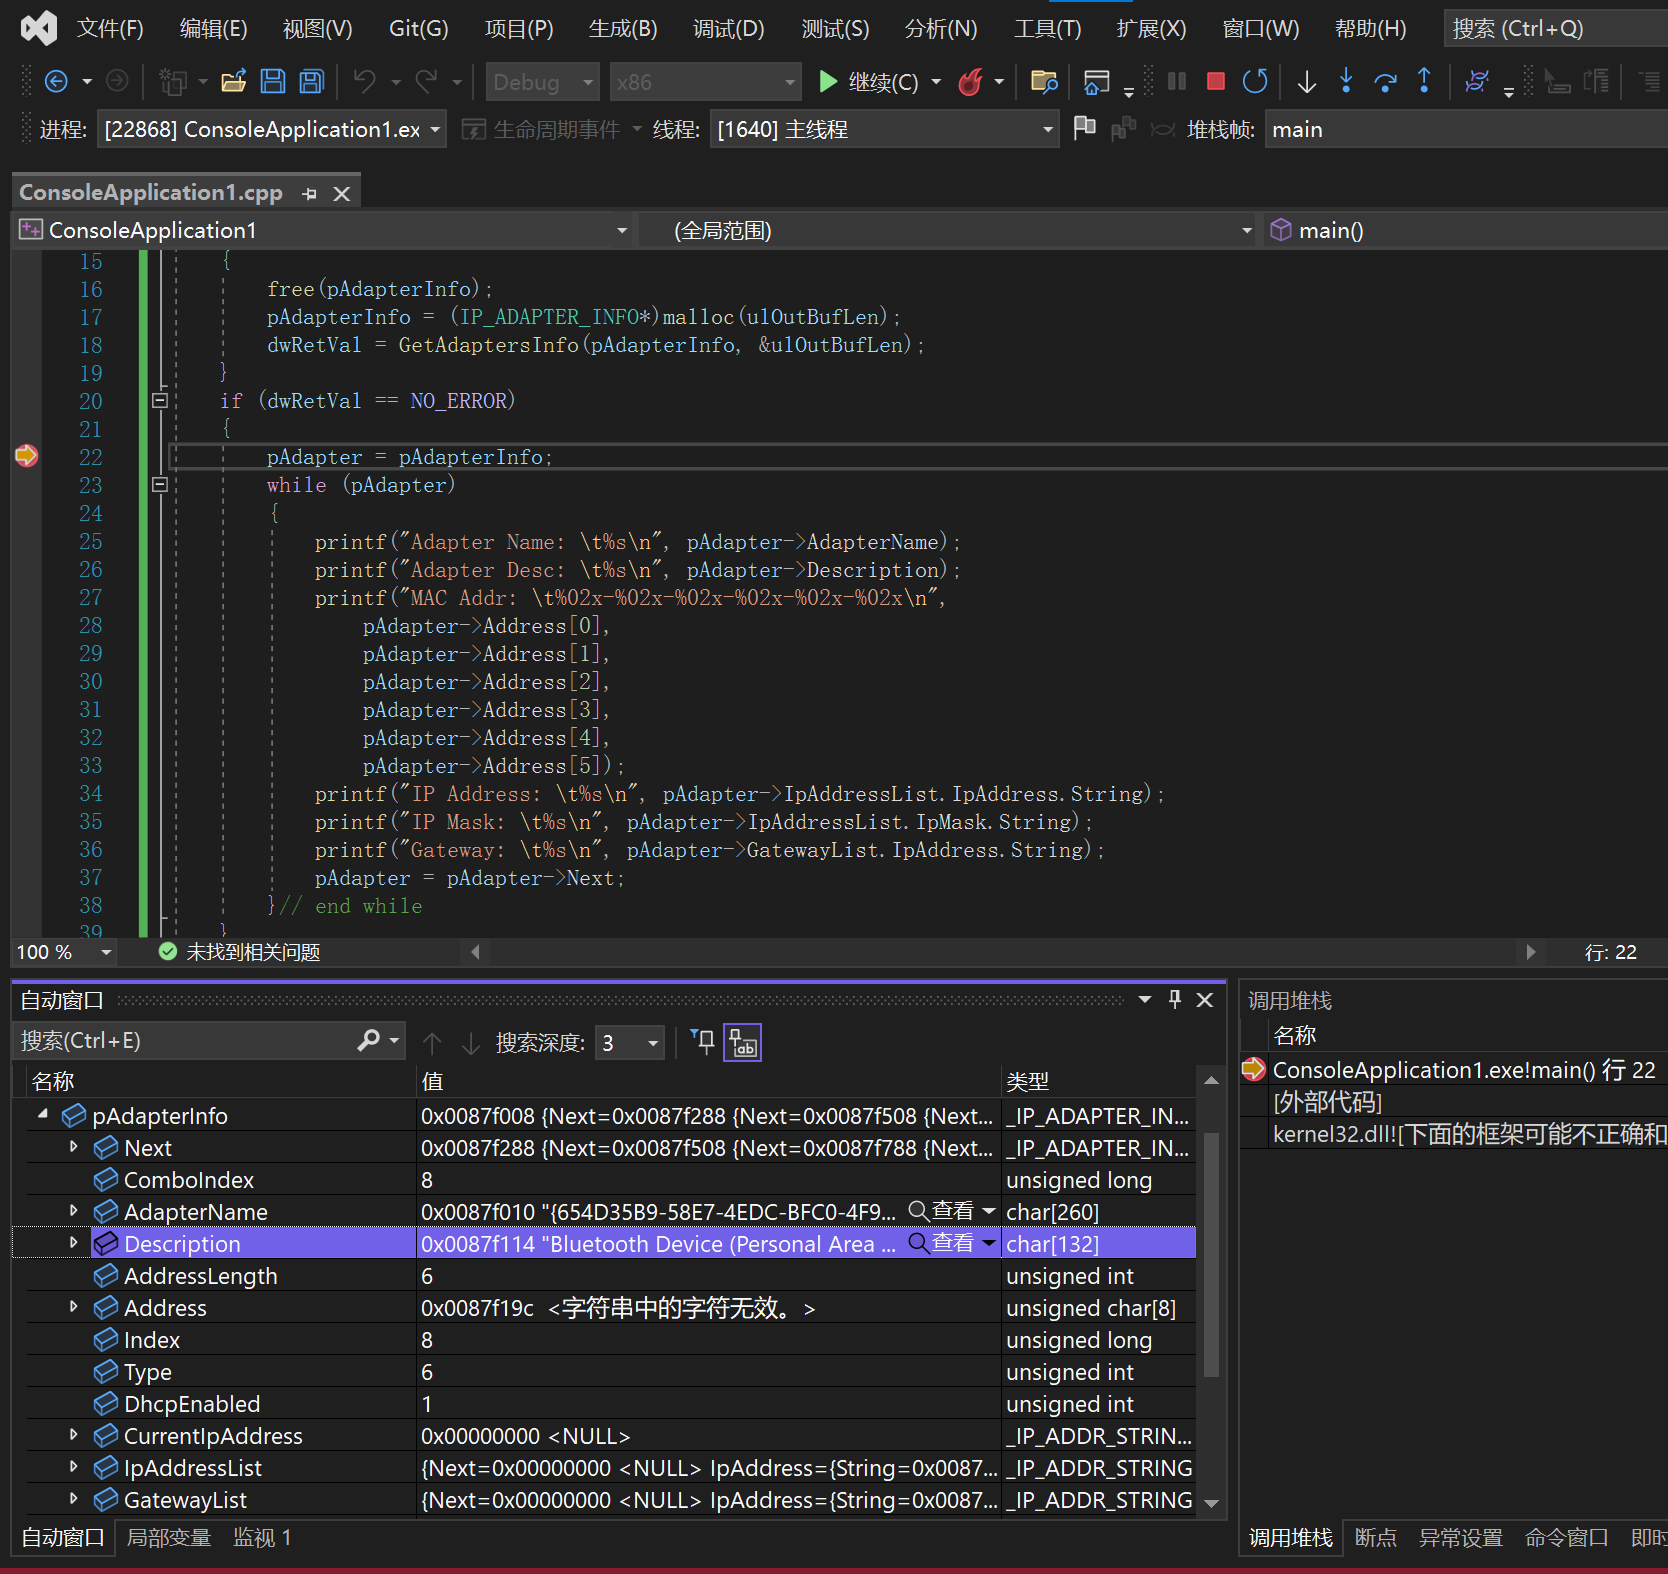This screenshot has height=1574, width=1668.
Task: Click the Autos search input field
Action: [183, 1041]
